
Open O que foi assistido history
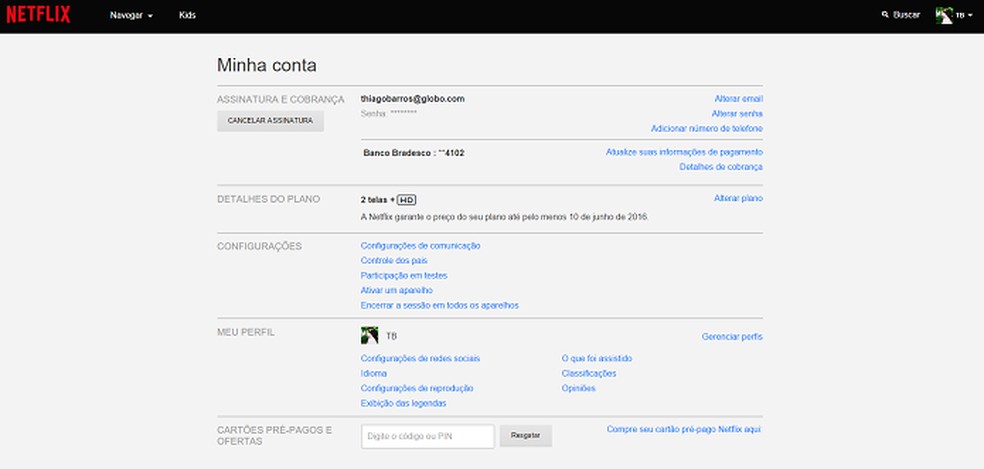(x=597, y=358)
